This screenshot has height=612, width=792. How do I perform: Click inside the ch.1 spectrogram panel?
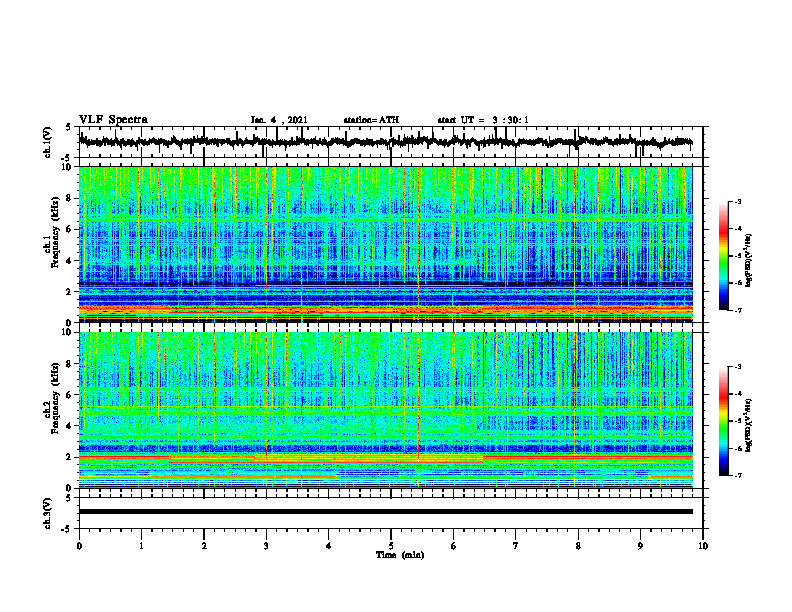pos(385,244)
